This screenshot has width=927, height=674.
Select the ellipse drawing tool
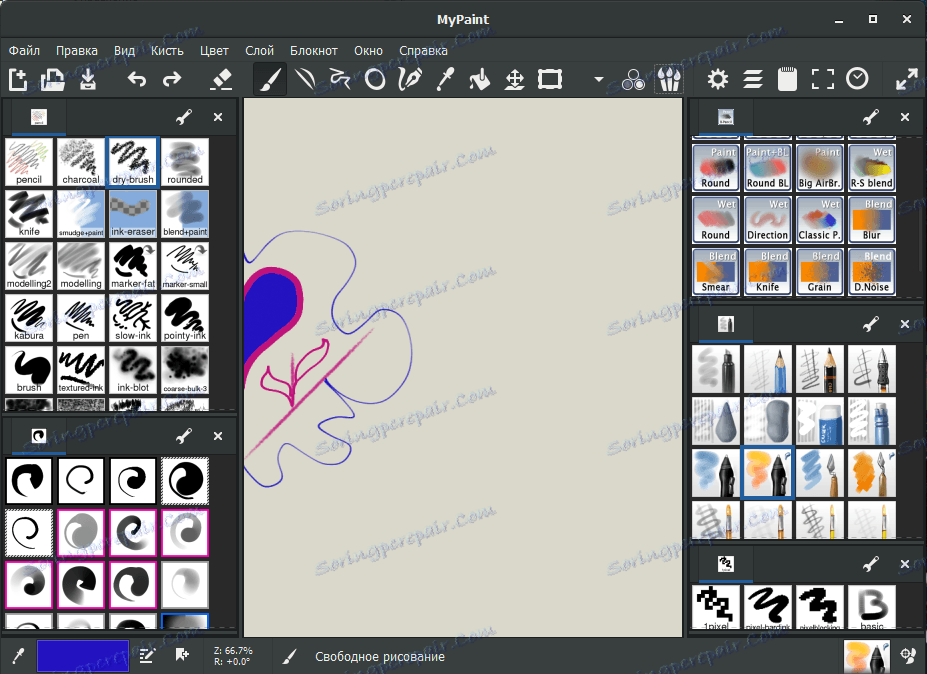(375, 79)
